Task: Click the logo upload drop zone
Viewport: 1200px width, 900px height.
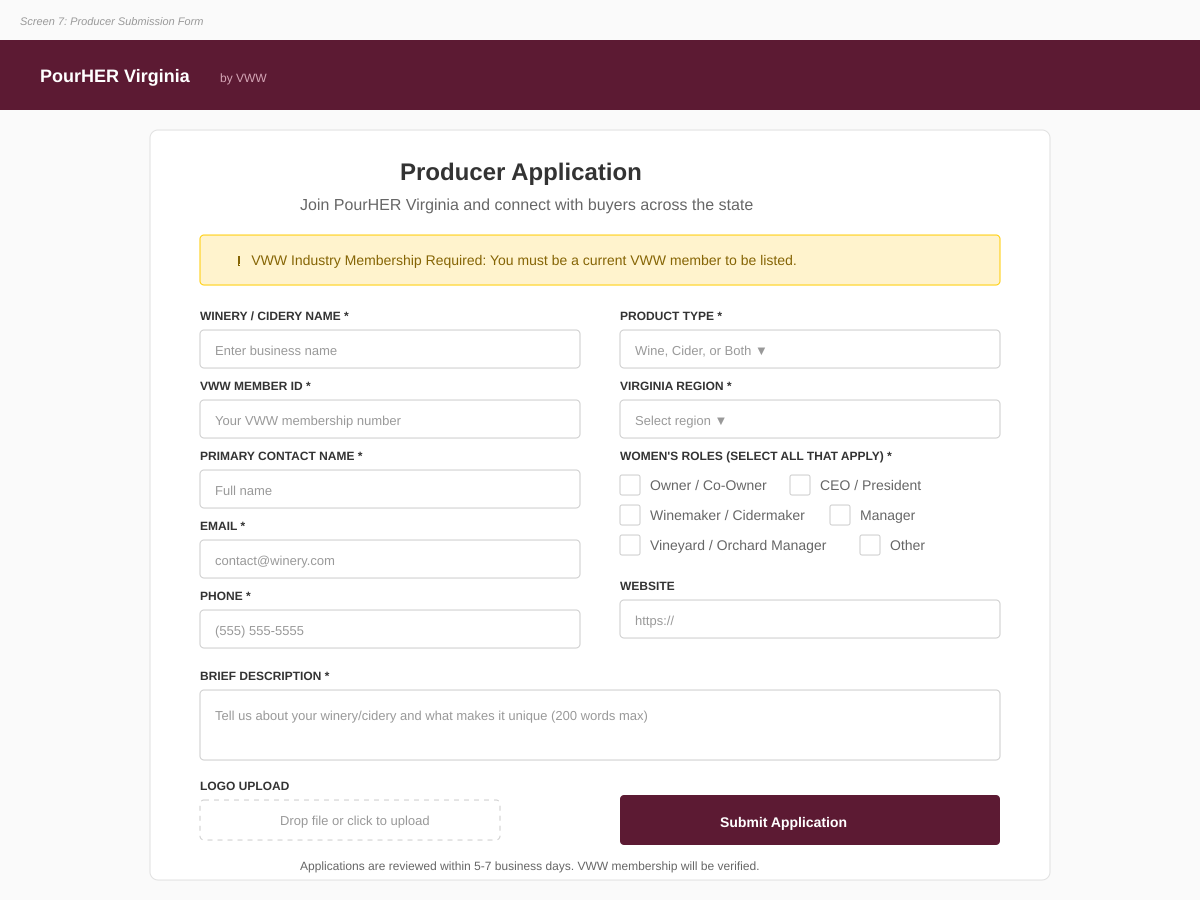Action: pos(350,820)
